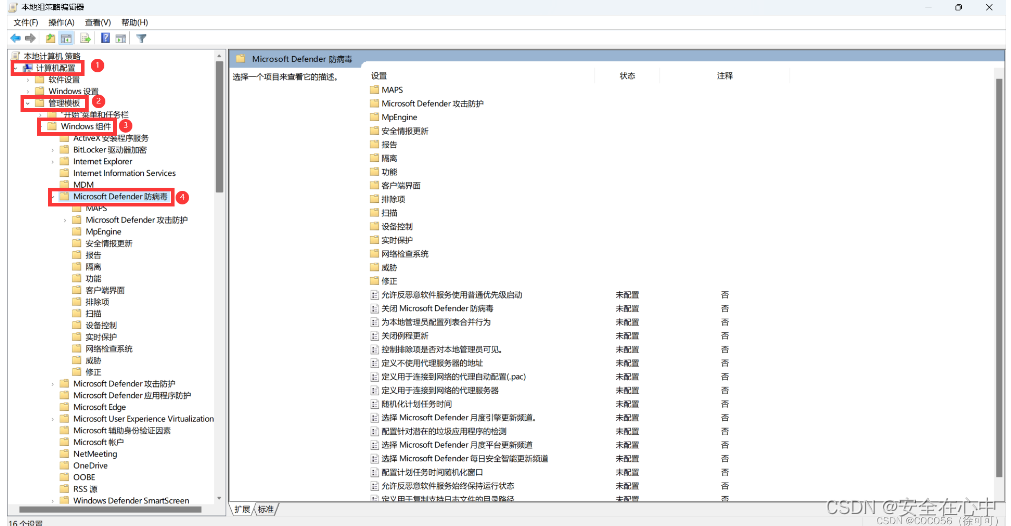Click the Microsoft Edge folder icon in tree

click(64, 407)
